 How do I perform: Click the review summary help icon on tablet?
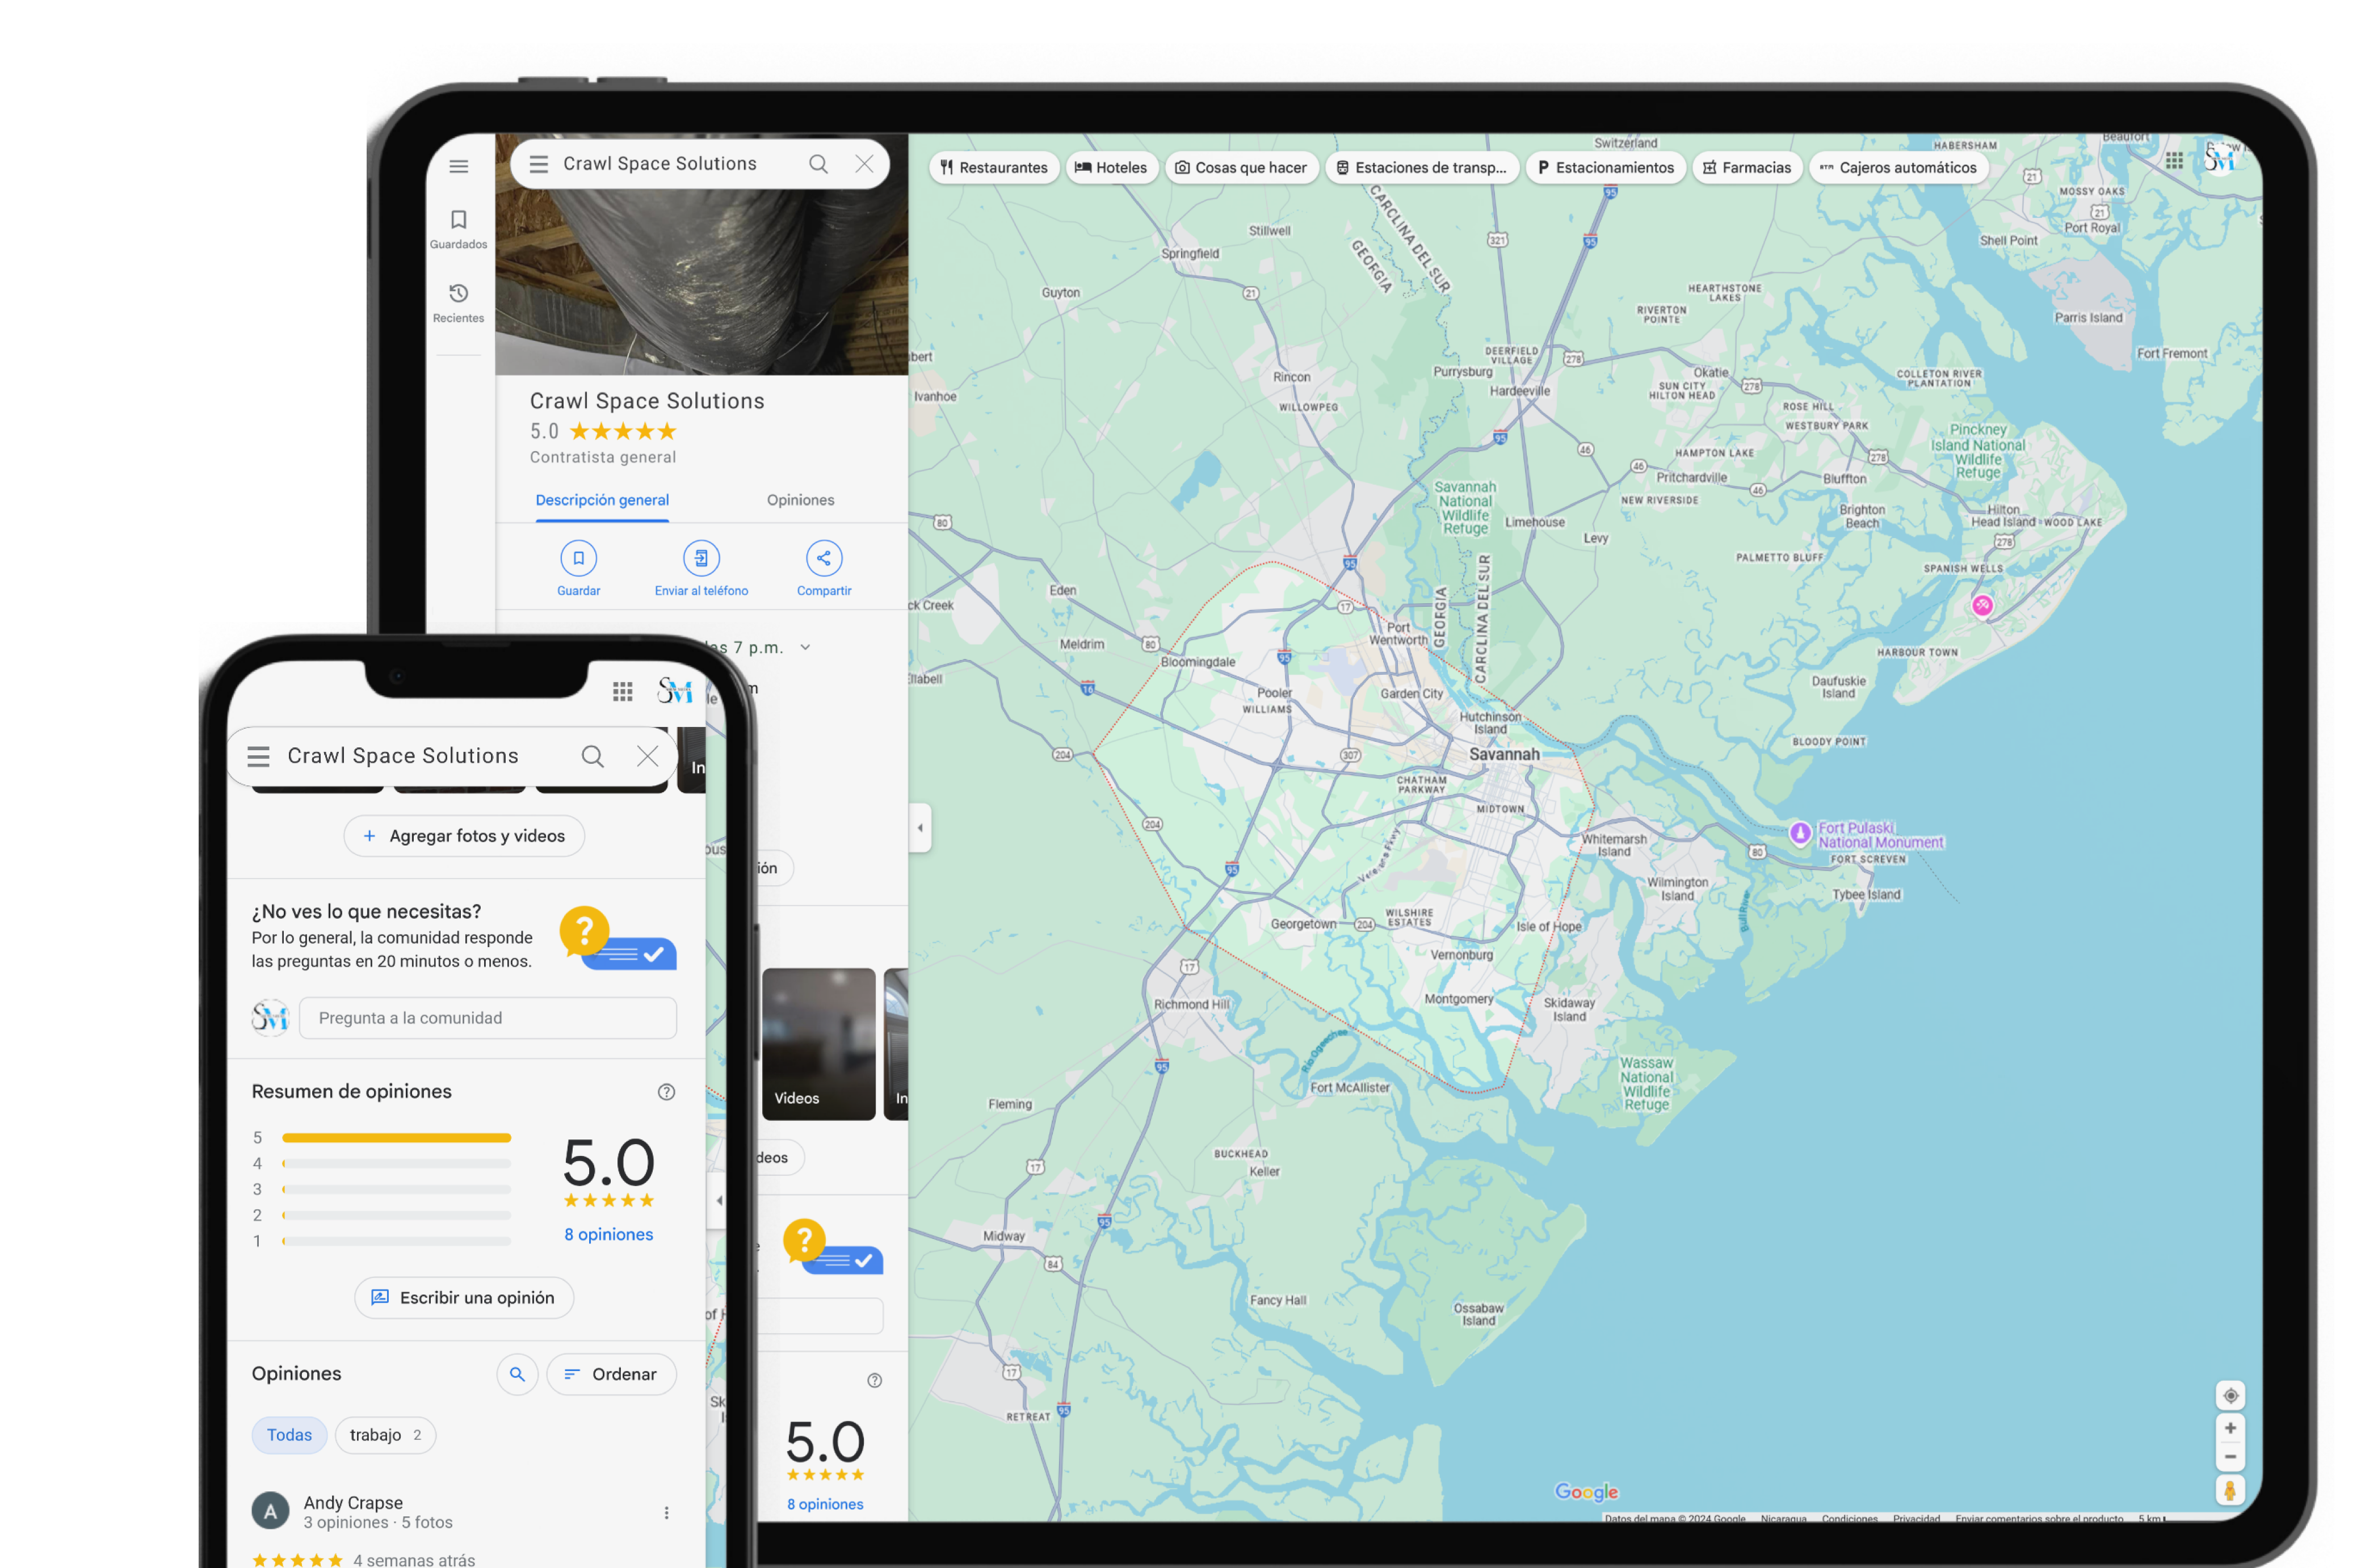pos(874,1381)
